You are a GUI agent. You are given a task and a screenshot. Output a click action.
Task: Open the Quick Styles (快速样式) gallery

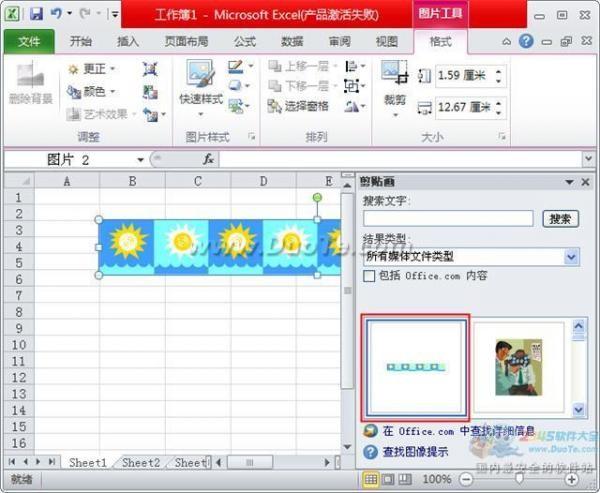click(199, 85)
